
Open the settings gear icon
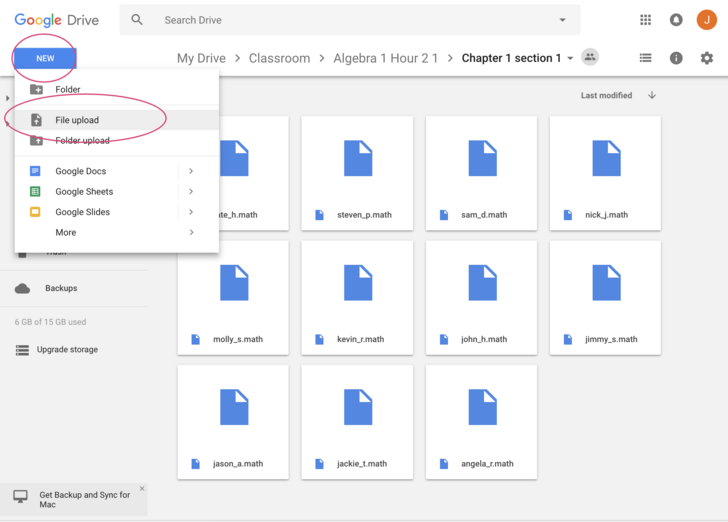[x=707, y=58]
